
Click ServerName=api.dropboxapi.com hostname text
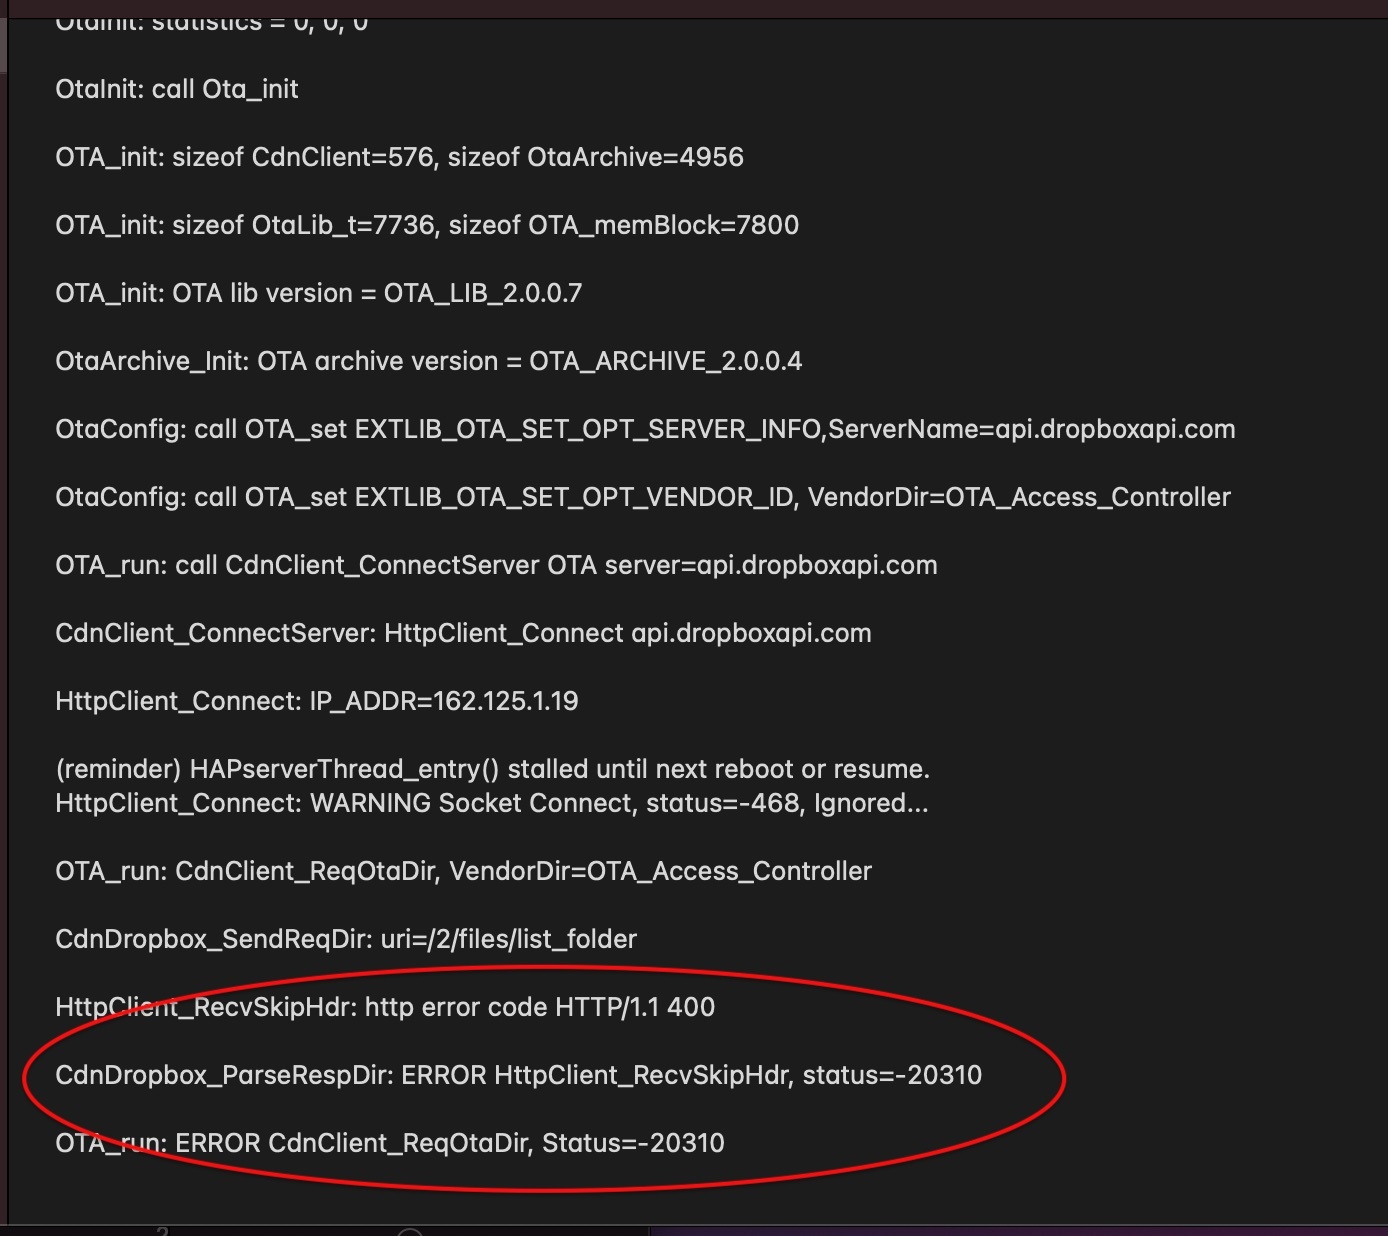click(1032, 429)
